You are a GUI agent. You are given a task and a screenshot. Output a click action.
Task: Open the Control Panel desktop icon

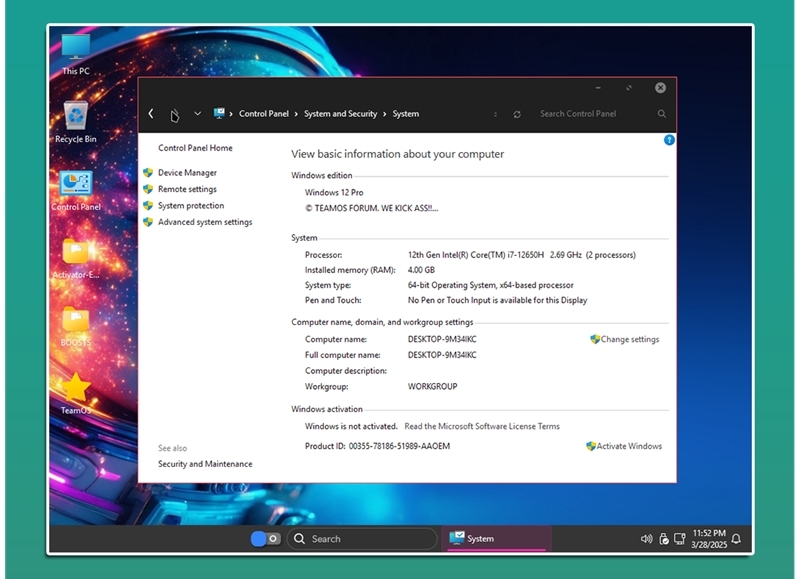76,190
